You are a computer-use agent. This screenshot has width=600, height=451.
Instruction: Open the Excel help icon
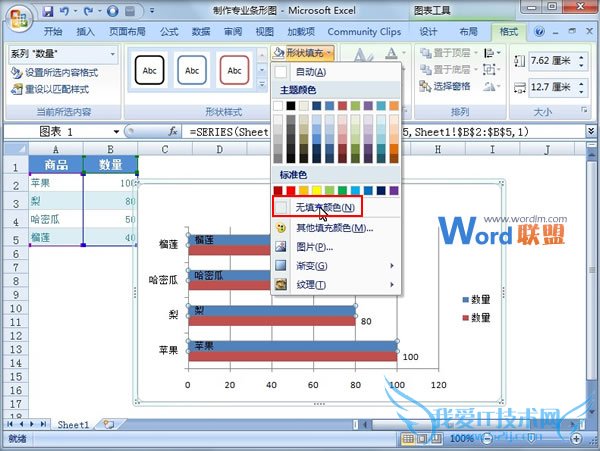coord(540,31)
